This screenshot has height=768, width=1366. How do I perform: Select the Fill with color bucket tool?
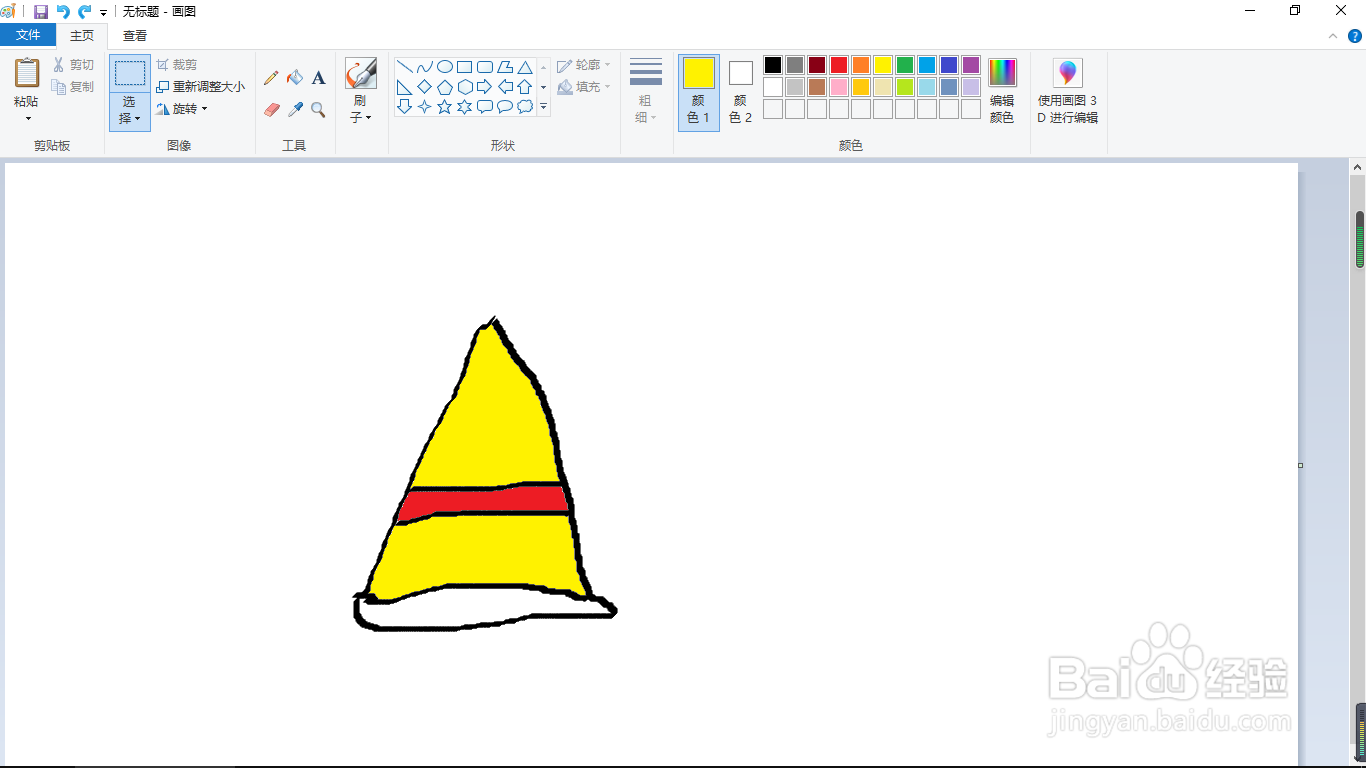pos(295,78)
